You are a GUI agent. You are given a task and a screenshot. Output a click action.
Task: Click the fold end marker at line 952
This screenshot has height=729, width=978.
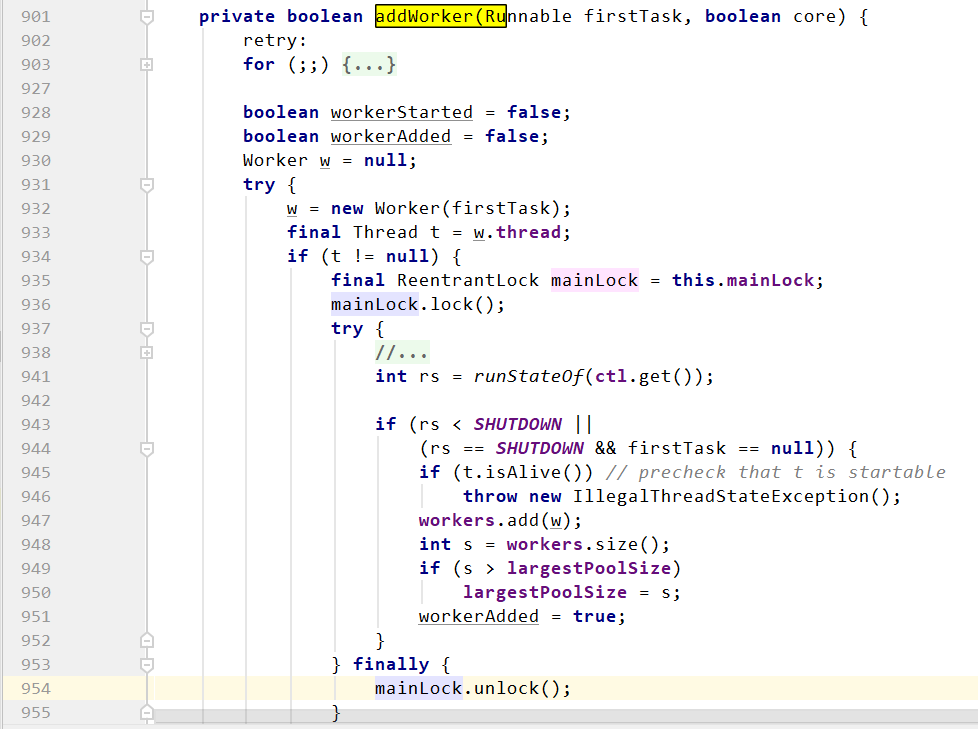[147, 641]
